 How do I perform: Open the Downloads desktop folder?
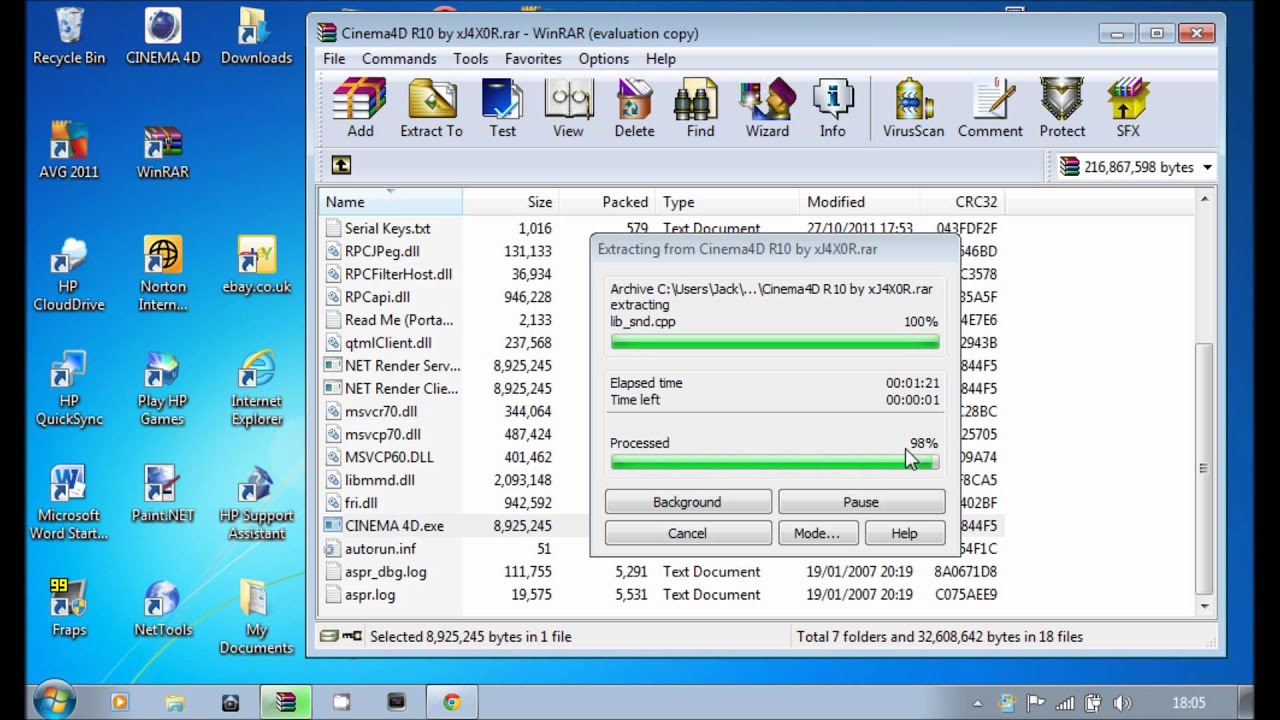[256, 37]
